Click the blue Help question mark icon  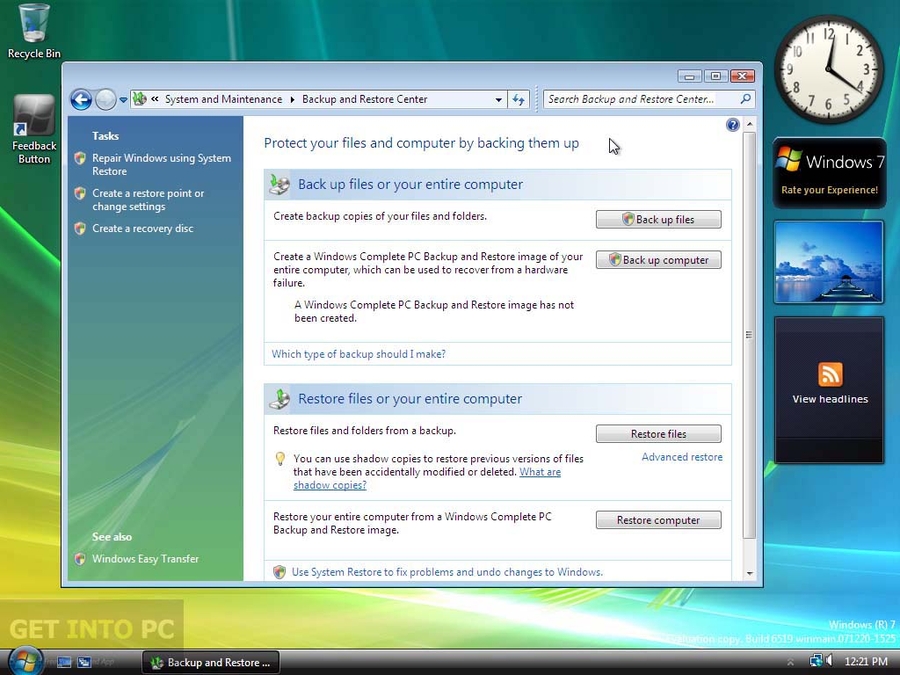point(733,124)
